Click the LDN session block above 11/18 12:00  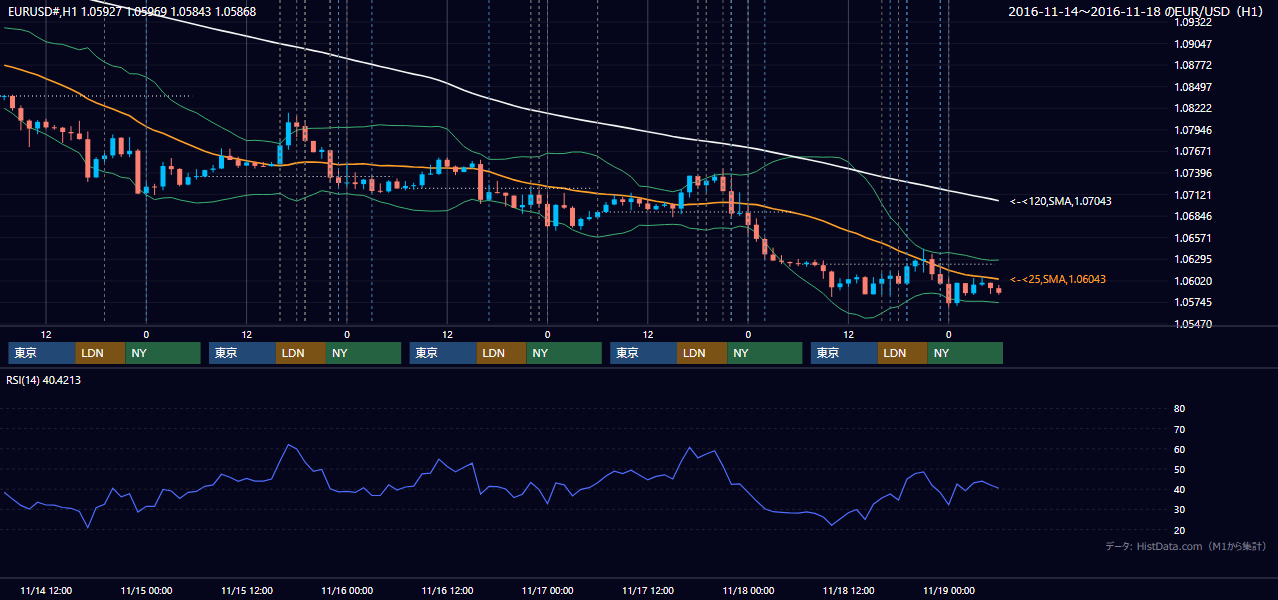tap(903, 353)
